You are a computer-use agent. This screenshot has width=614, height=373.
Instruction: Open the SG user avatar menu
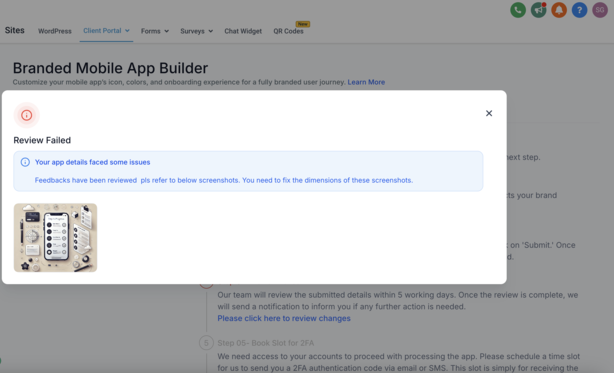600,10
